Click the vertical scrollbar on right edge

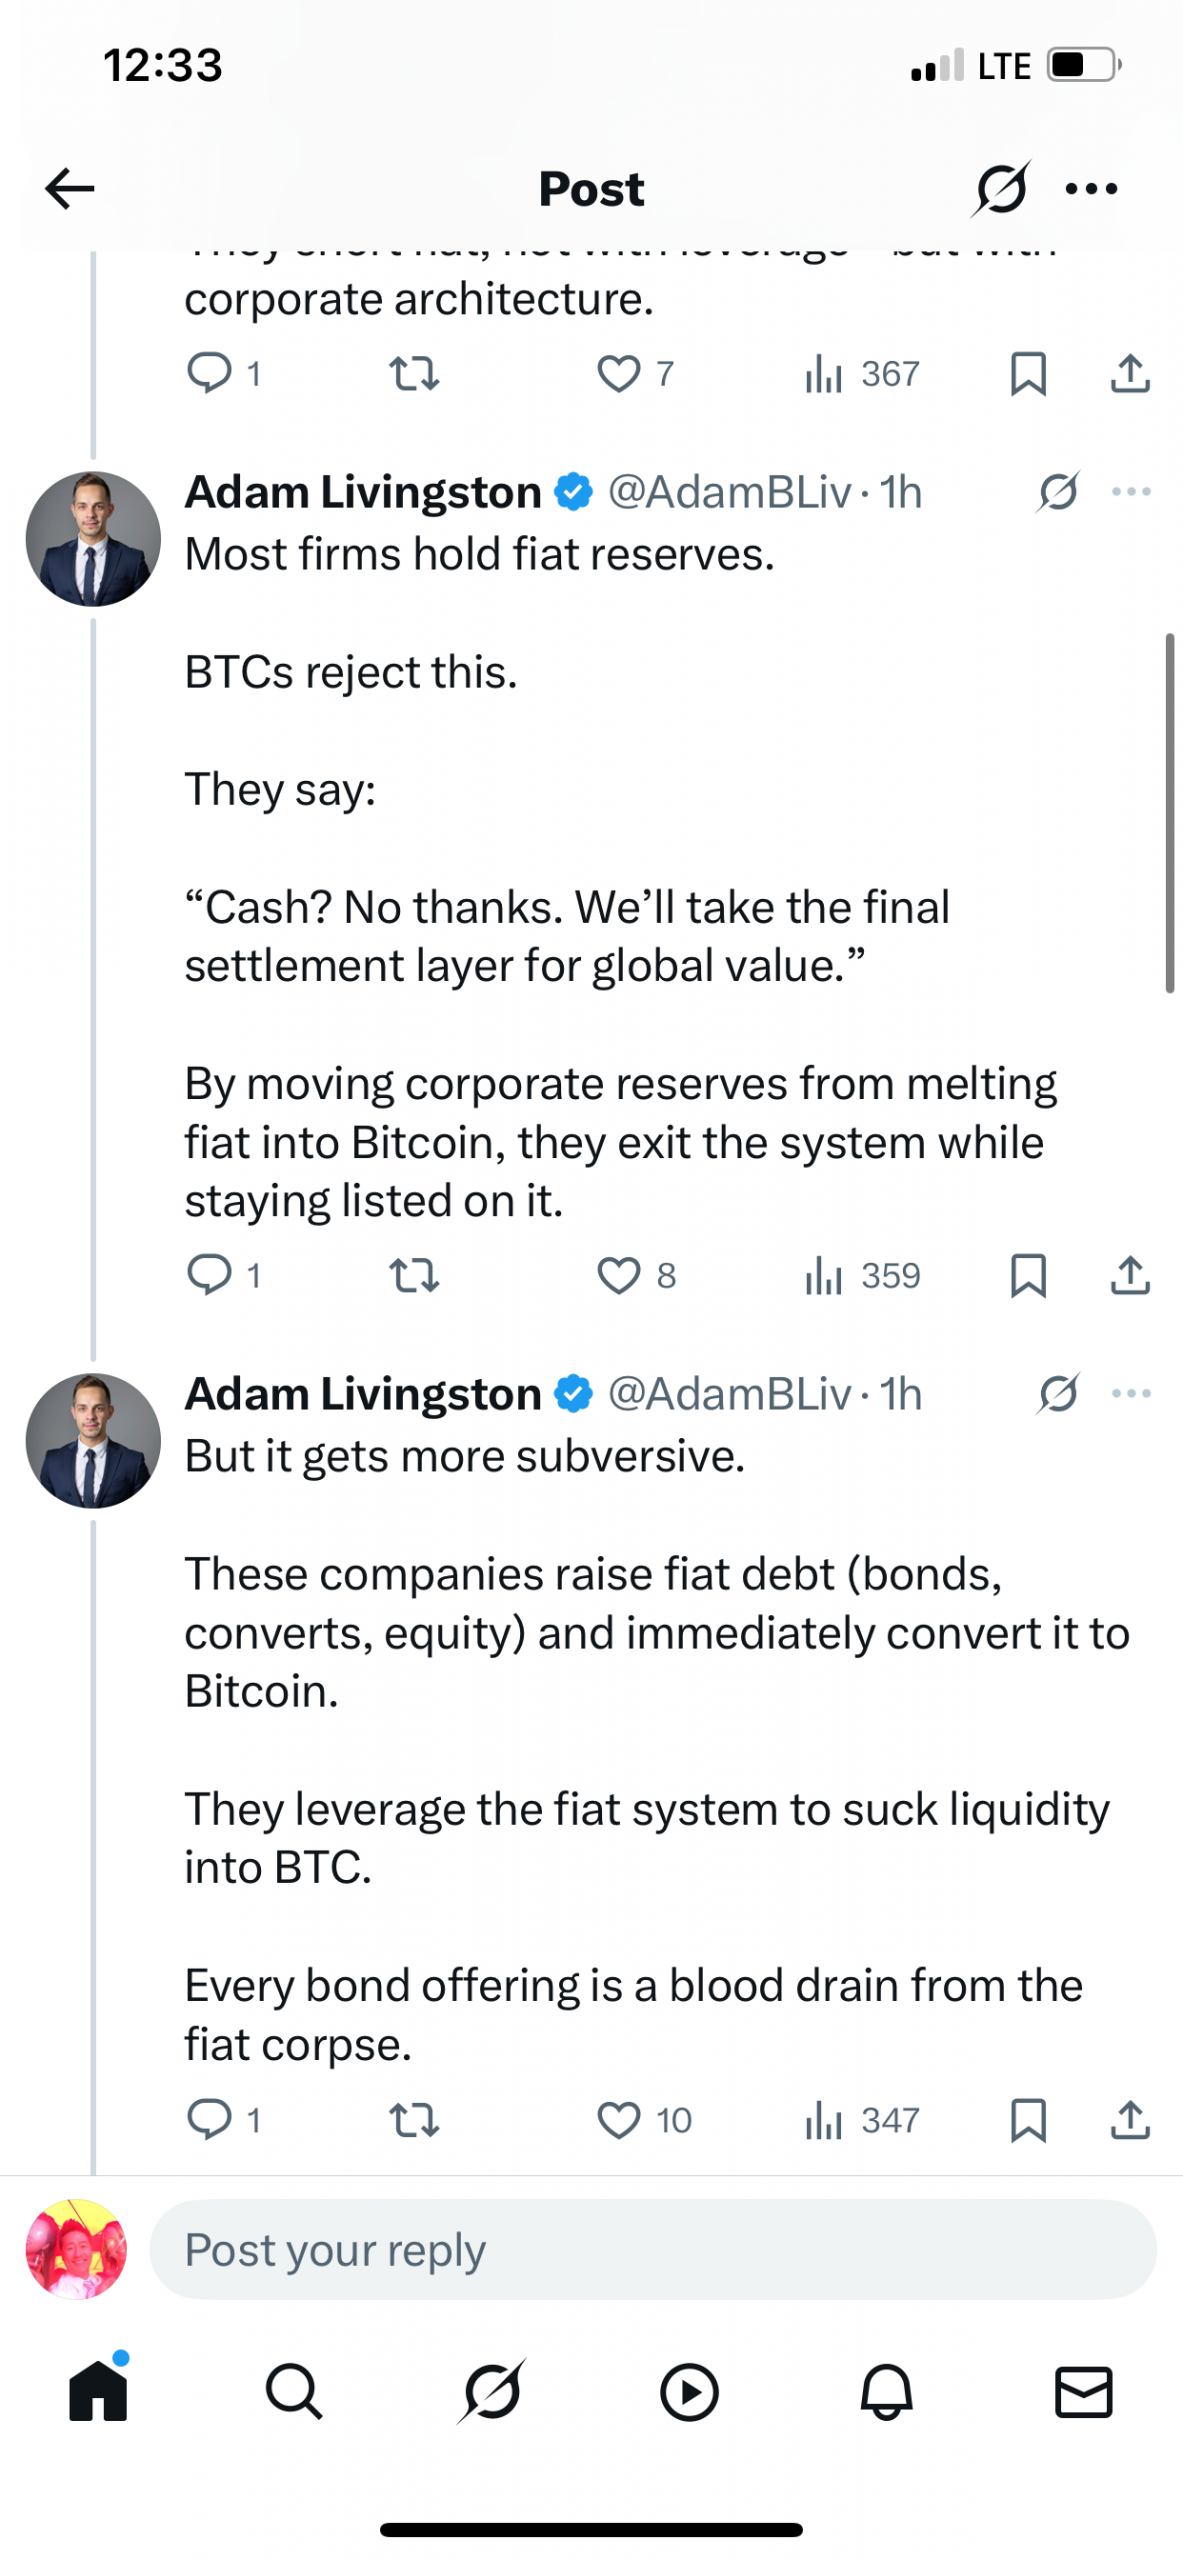(x=1168, y=812)
